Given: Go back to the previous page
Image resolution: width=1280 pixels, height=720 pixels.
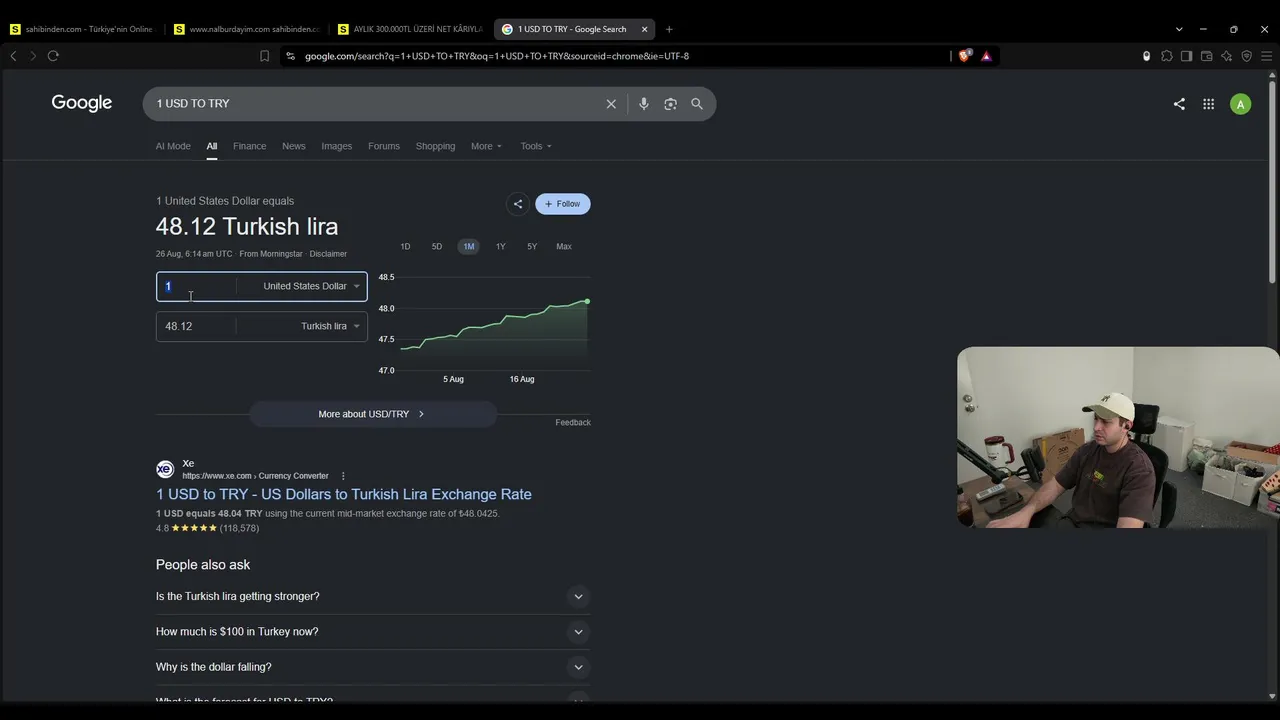Looking at the screenshot, I should [13, 56].
